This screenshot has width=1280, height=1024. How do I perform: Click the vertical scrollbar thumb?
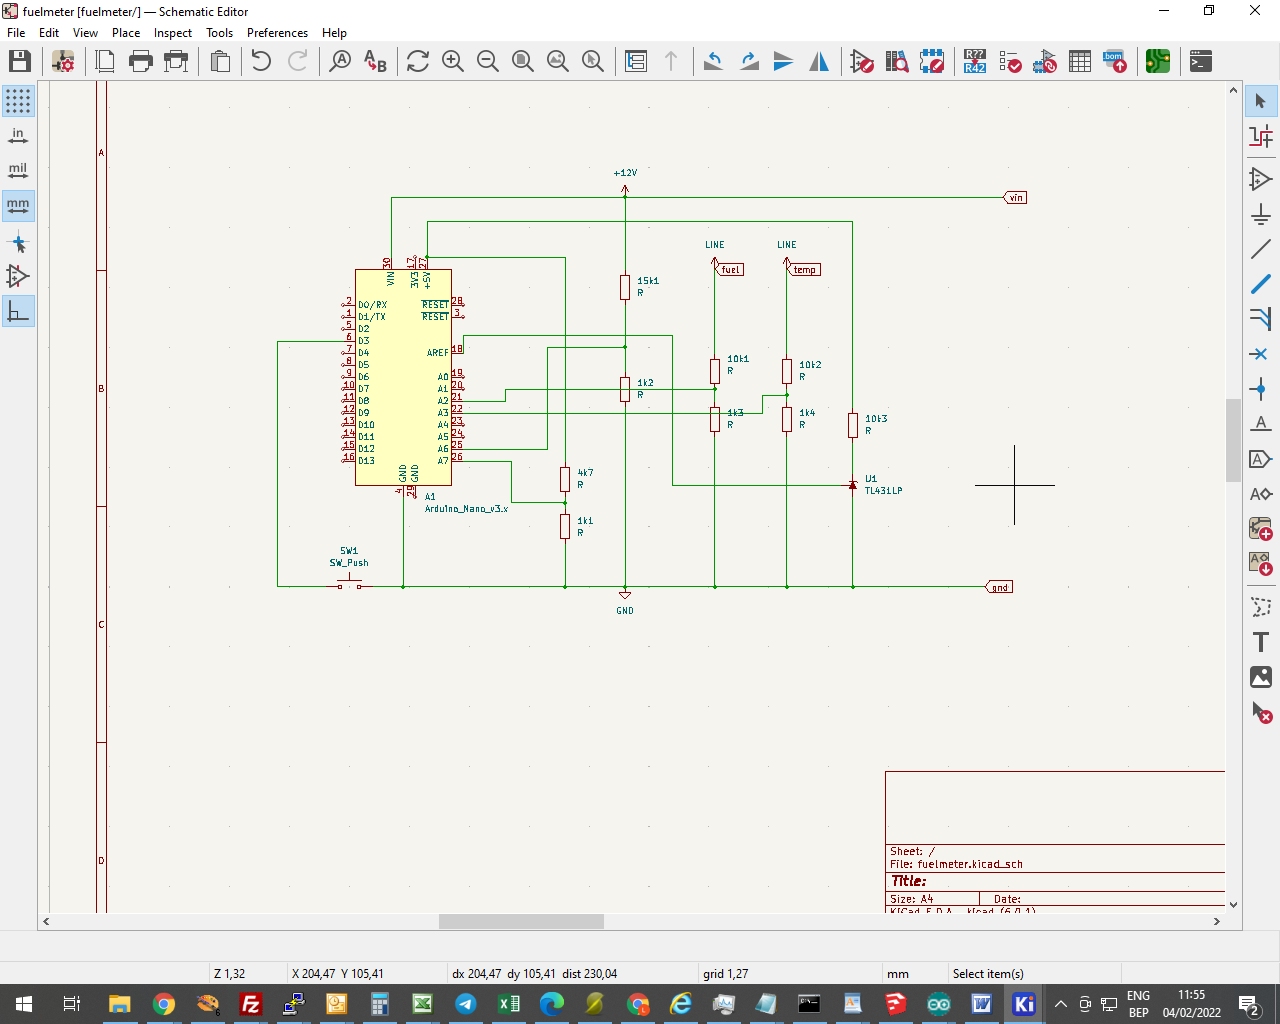click(1233, 440)
